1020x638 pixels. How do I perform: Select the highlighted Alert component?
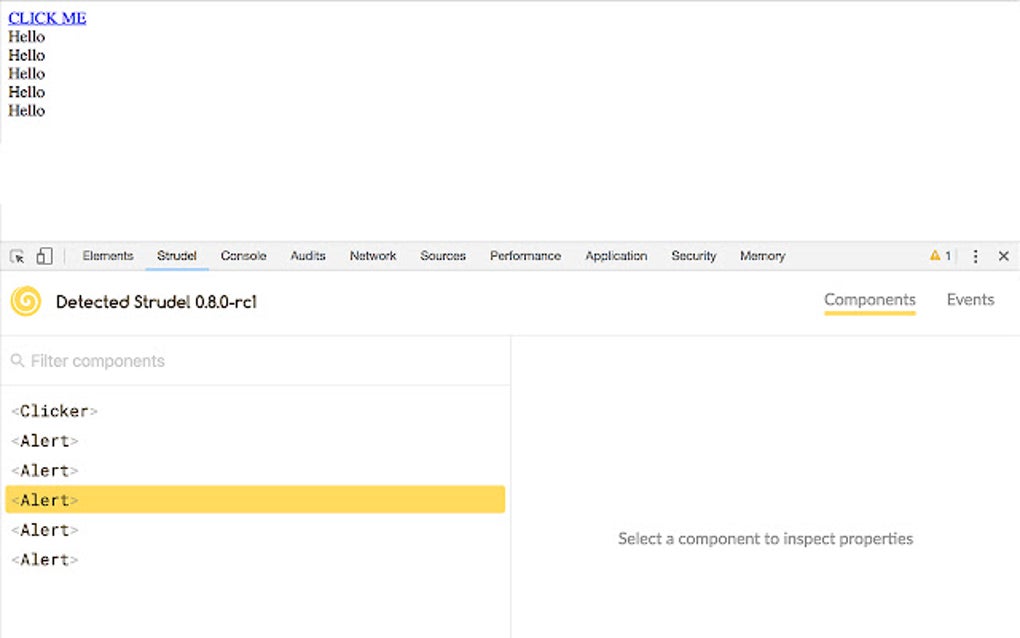click(x=45, y=499)
